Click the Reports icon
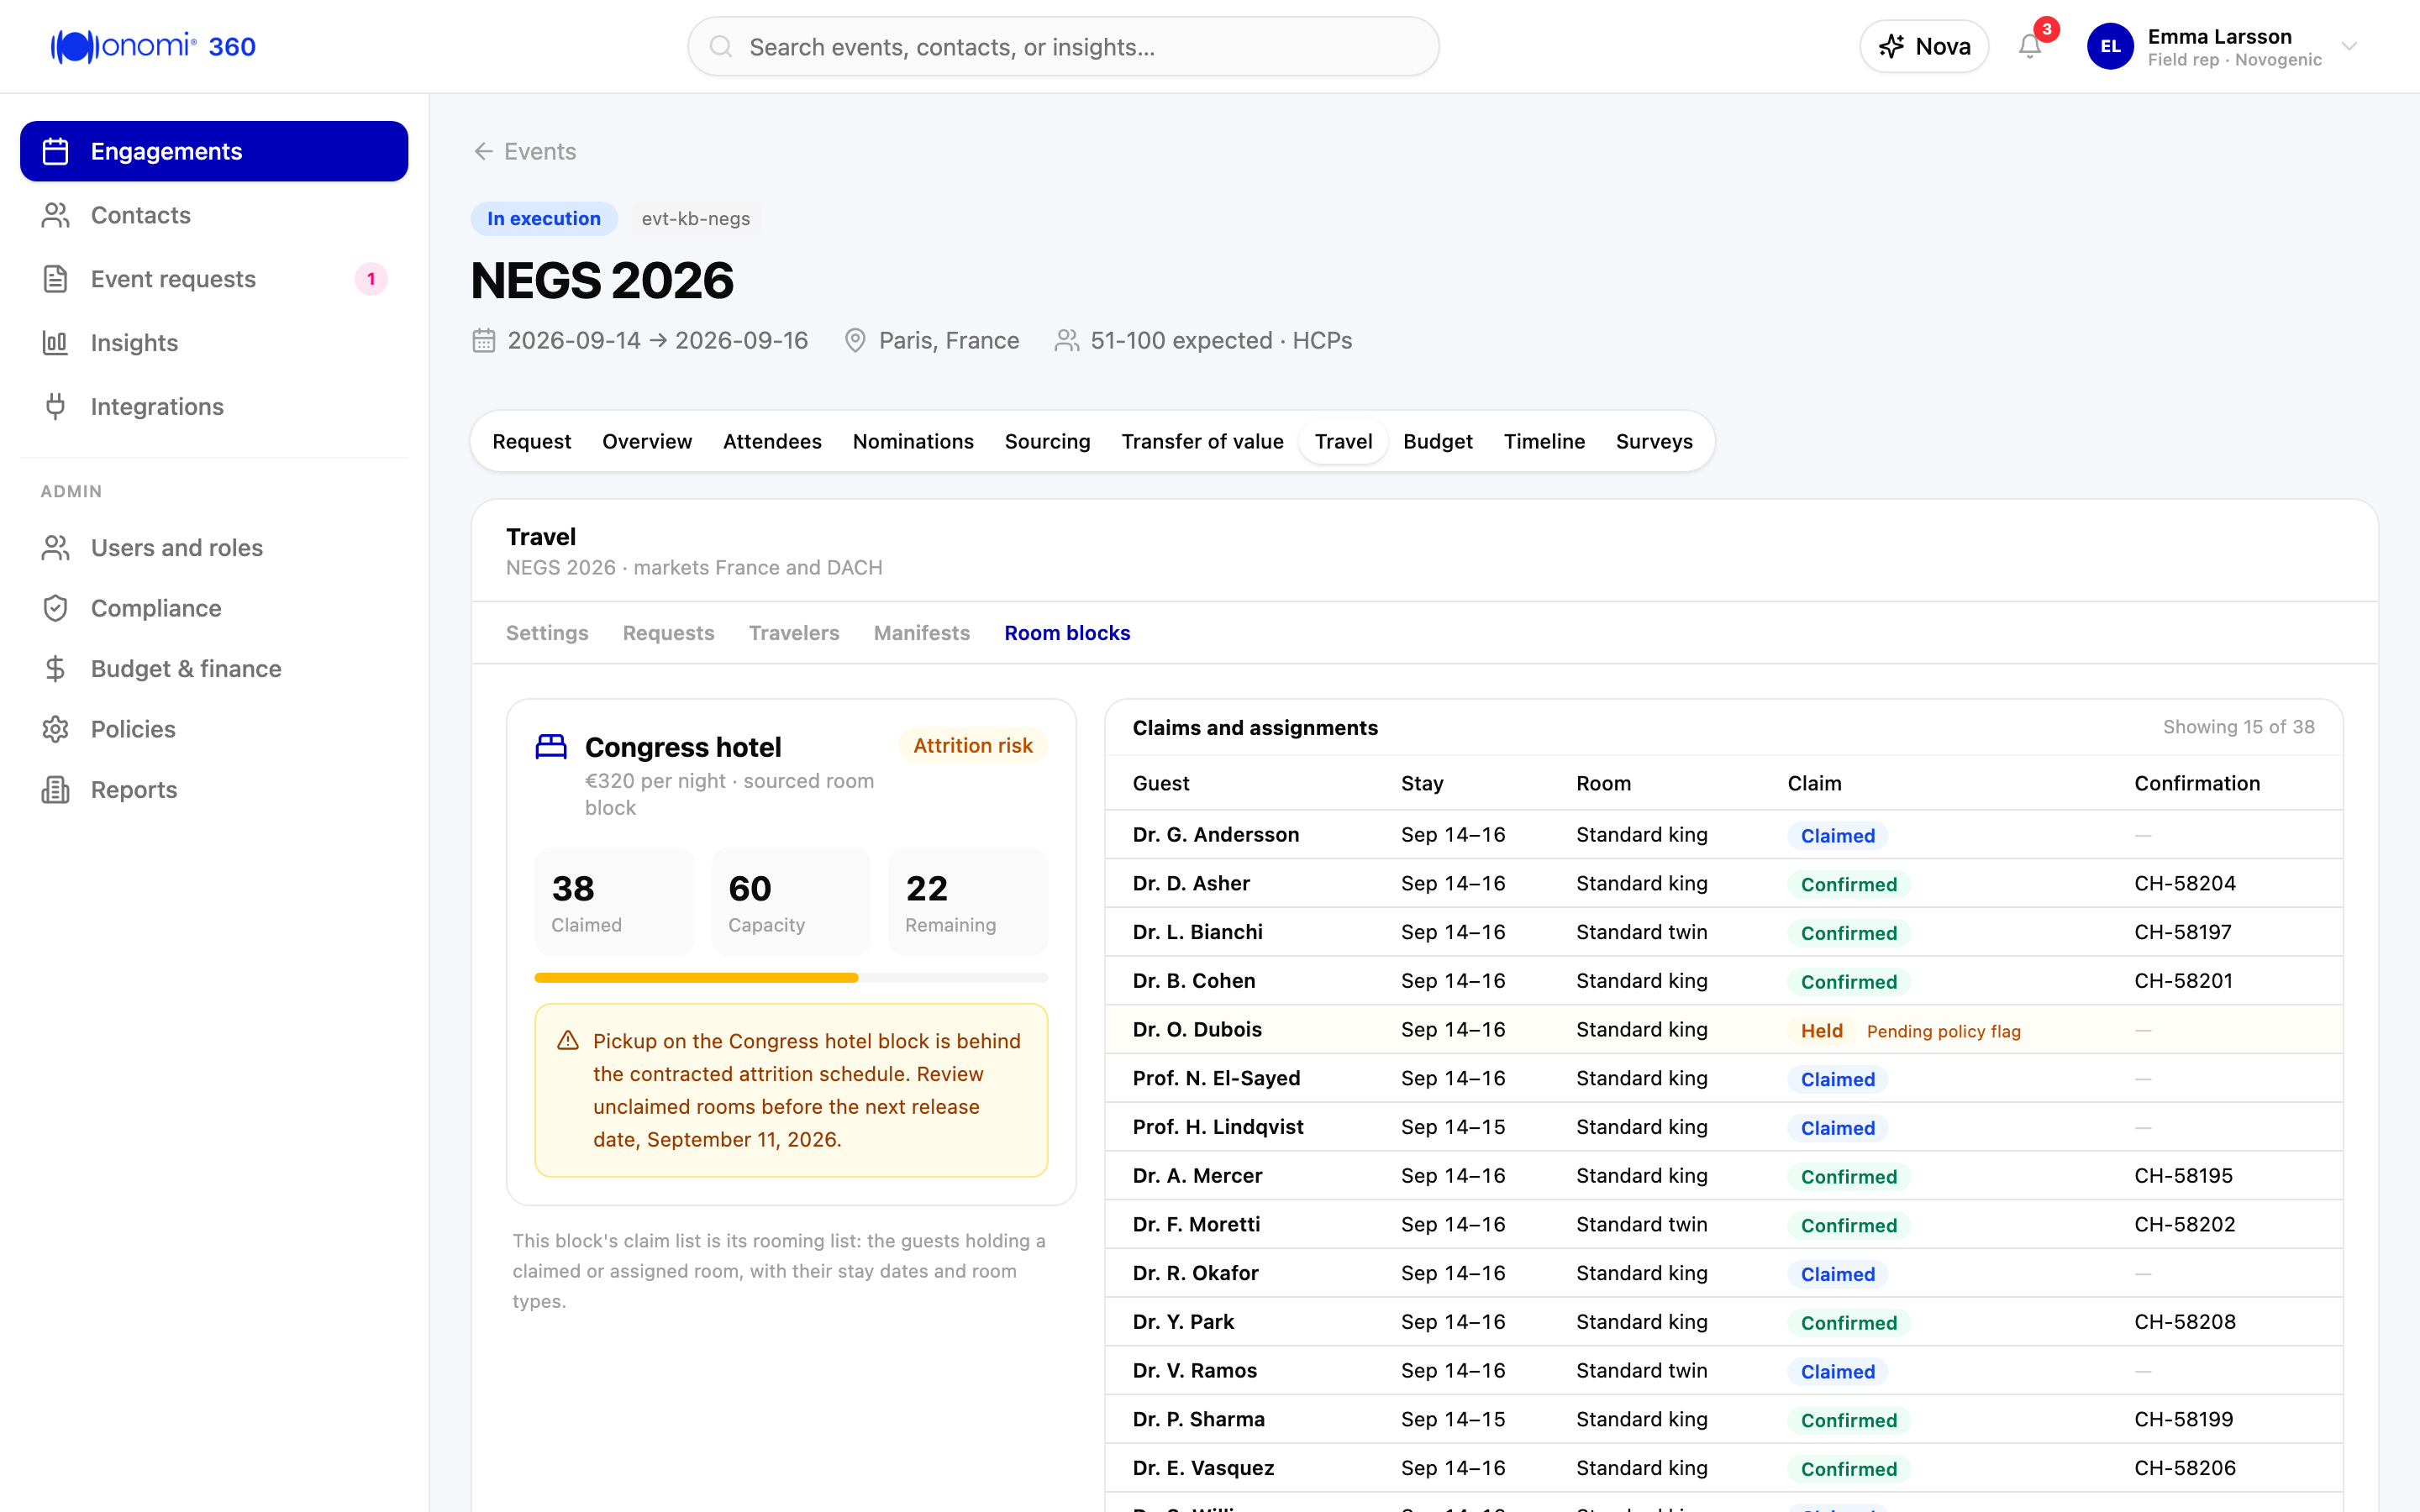This screenshot has height=1512, width=2420. (56, 790)
